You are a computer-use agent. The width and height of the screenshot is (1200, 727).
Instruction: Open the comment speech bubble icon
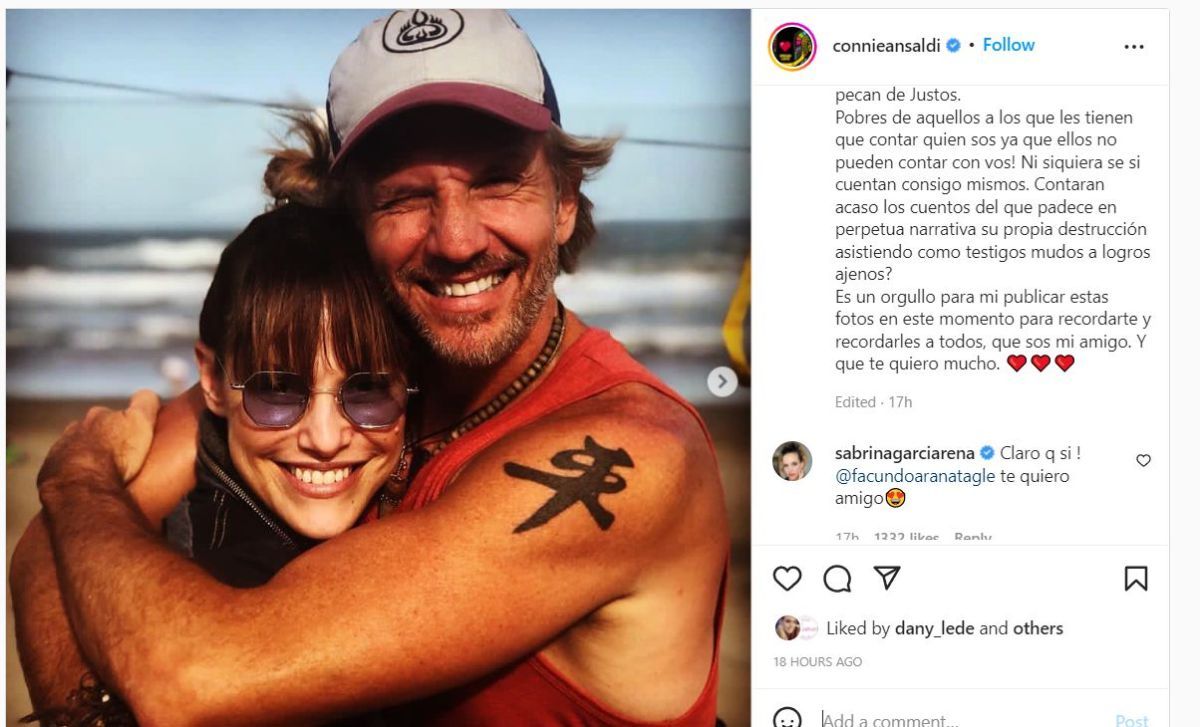pyautogui.click(x=837, y=578)
